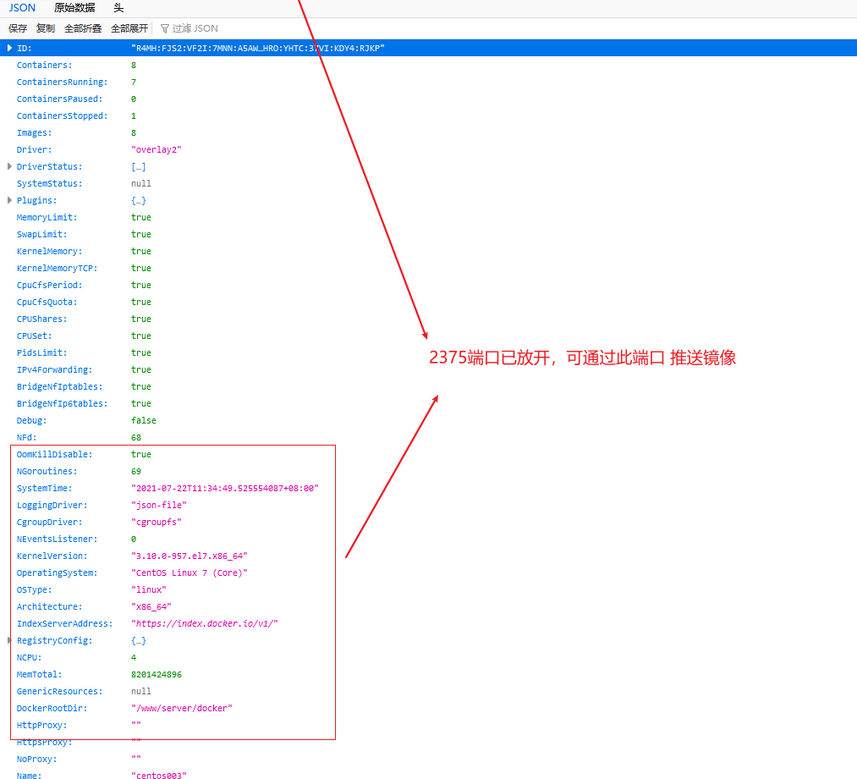This screenshot has height=779, width=857.
Task: Open the 头 headers tab
Action: (119, 8)
